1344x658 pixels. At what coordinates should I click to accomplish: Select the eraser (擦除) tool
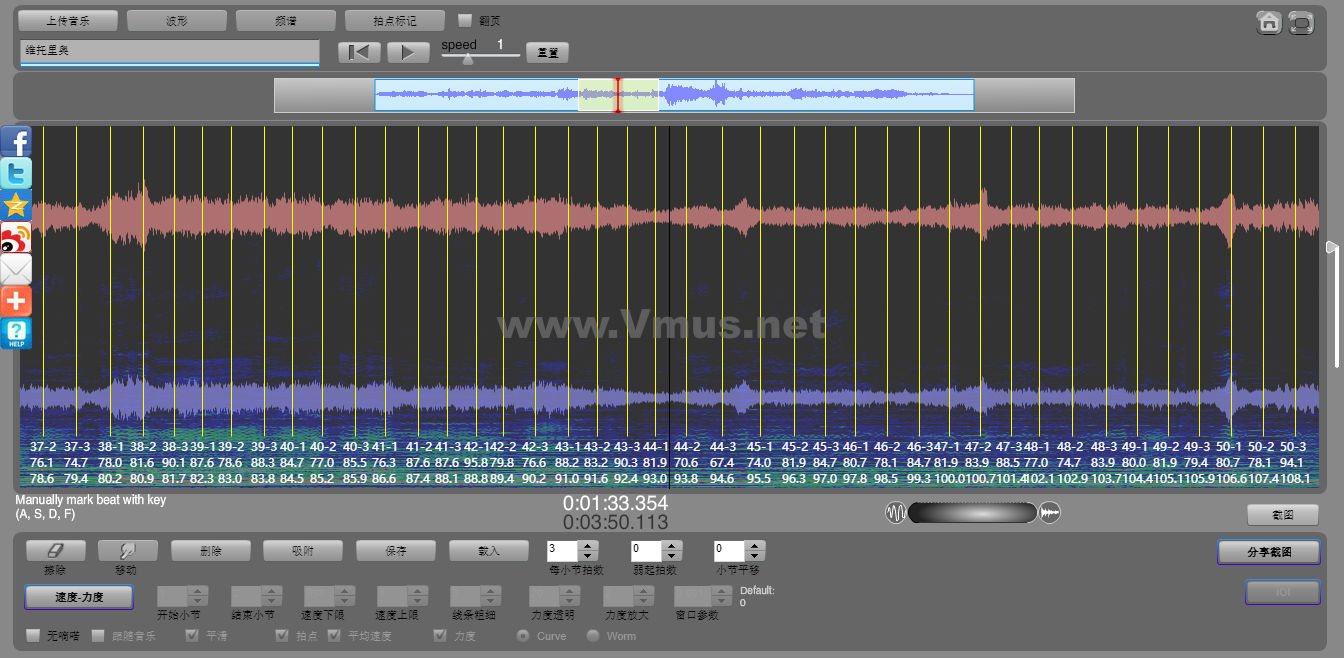point(55,551)
